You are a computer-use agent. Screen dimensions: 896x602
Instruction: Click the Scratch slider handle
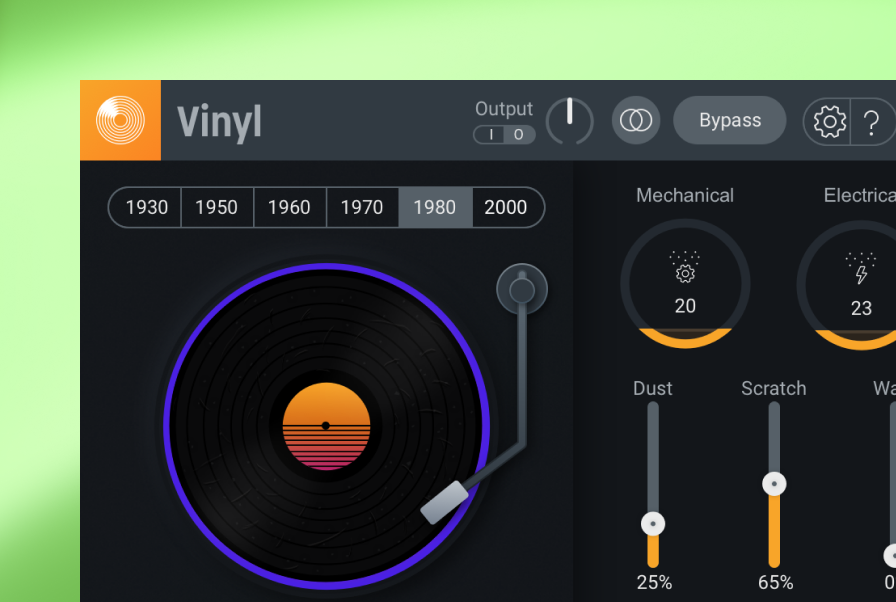(x=774, y=483)
